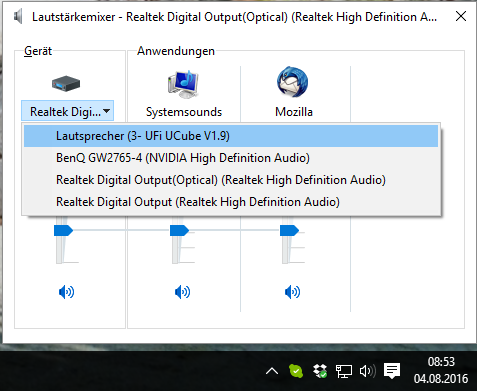This screenshot has height=391, width=477.
Task: Mute the Mozilla application volume
Action: 292,292
